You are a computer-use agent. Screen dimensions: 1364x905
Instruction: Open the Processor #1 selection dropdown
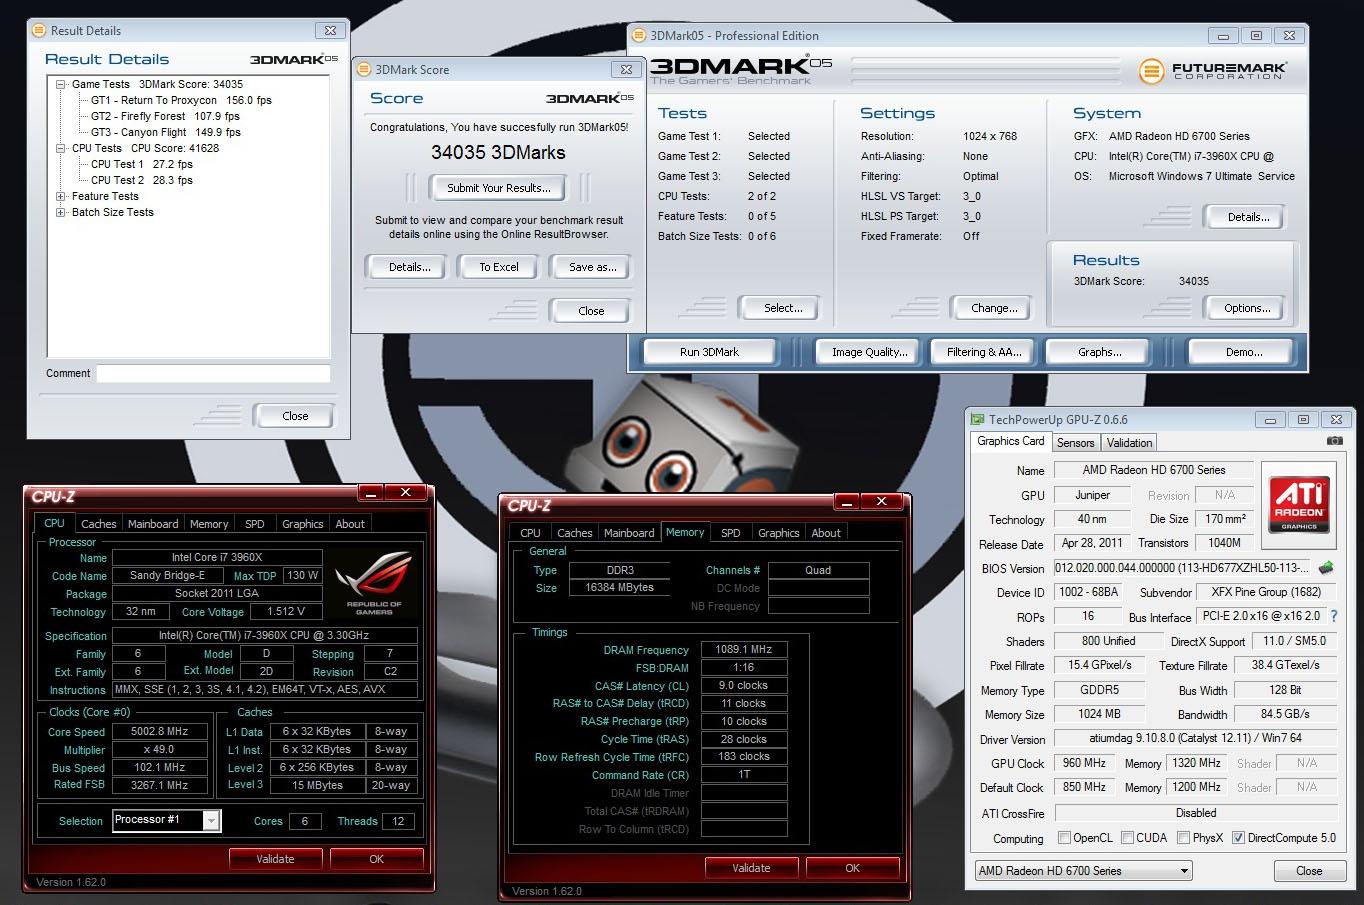click(211, 821)
